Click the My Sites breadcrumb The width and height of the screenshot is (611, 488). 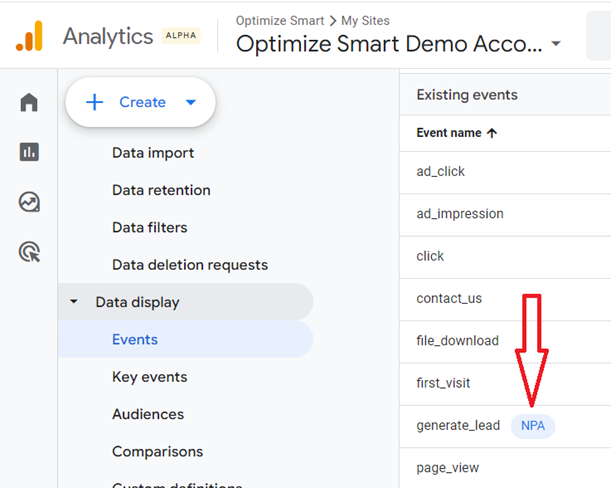click(365, 21)
